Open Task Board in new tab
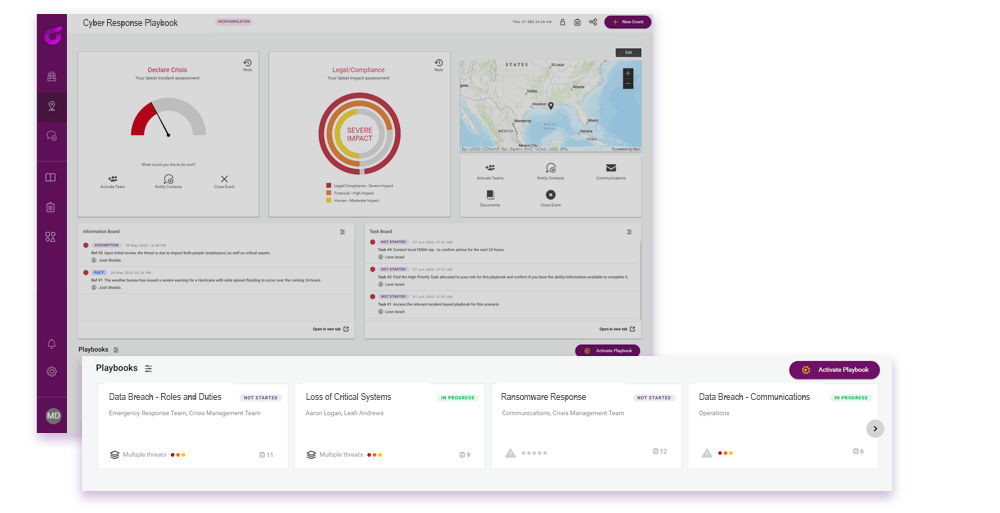 [617, 329]
